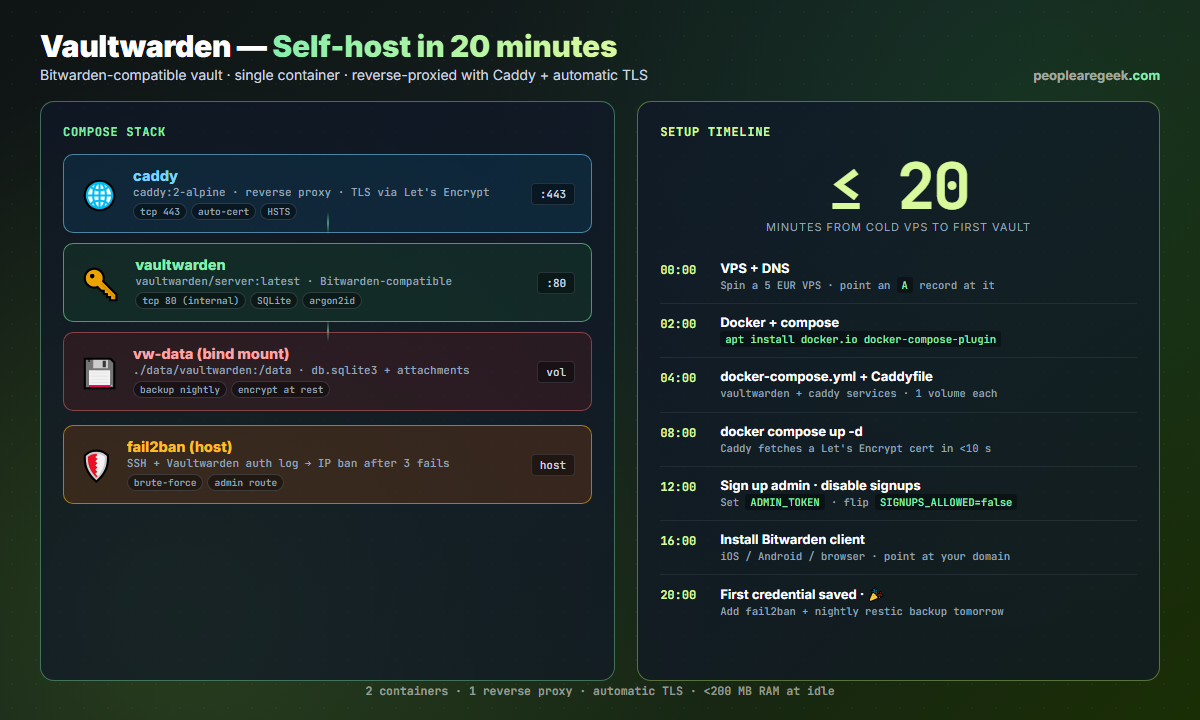Click the 00:00 timeline marker
The image size is (1200, 720).
[678, 270]
